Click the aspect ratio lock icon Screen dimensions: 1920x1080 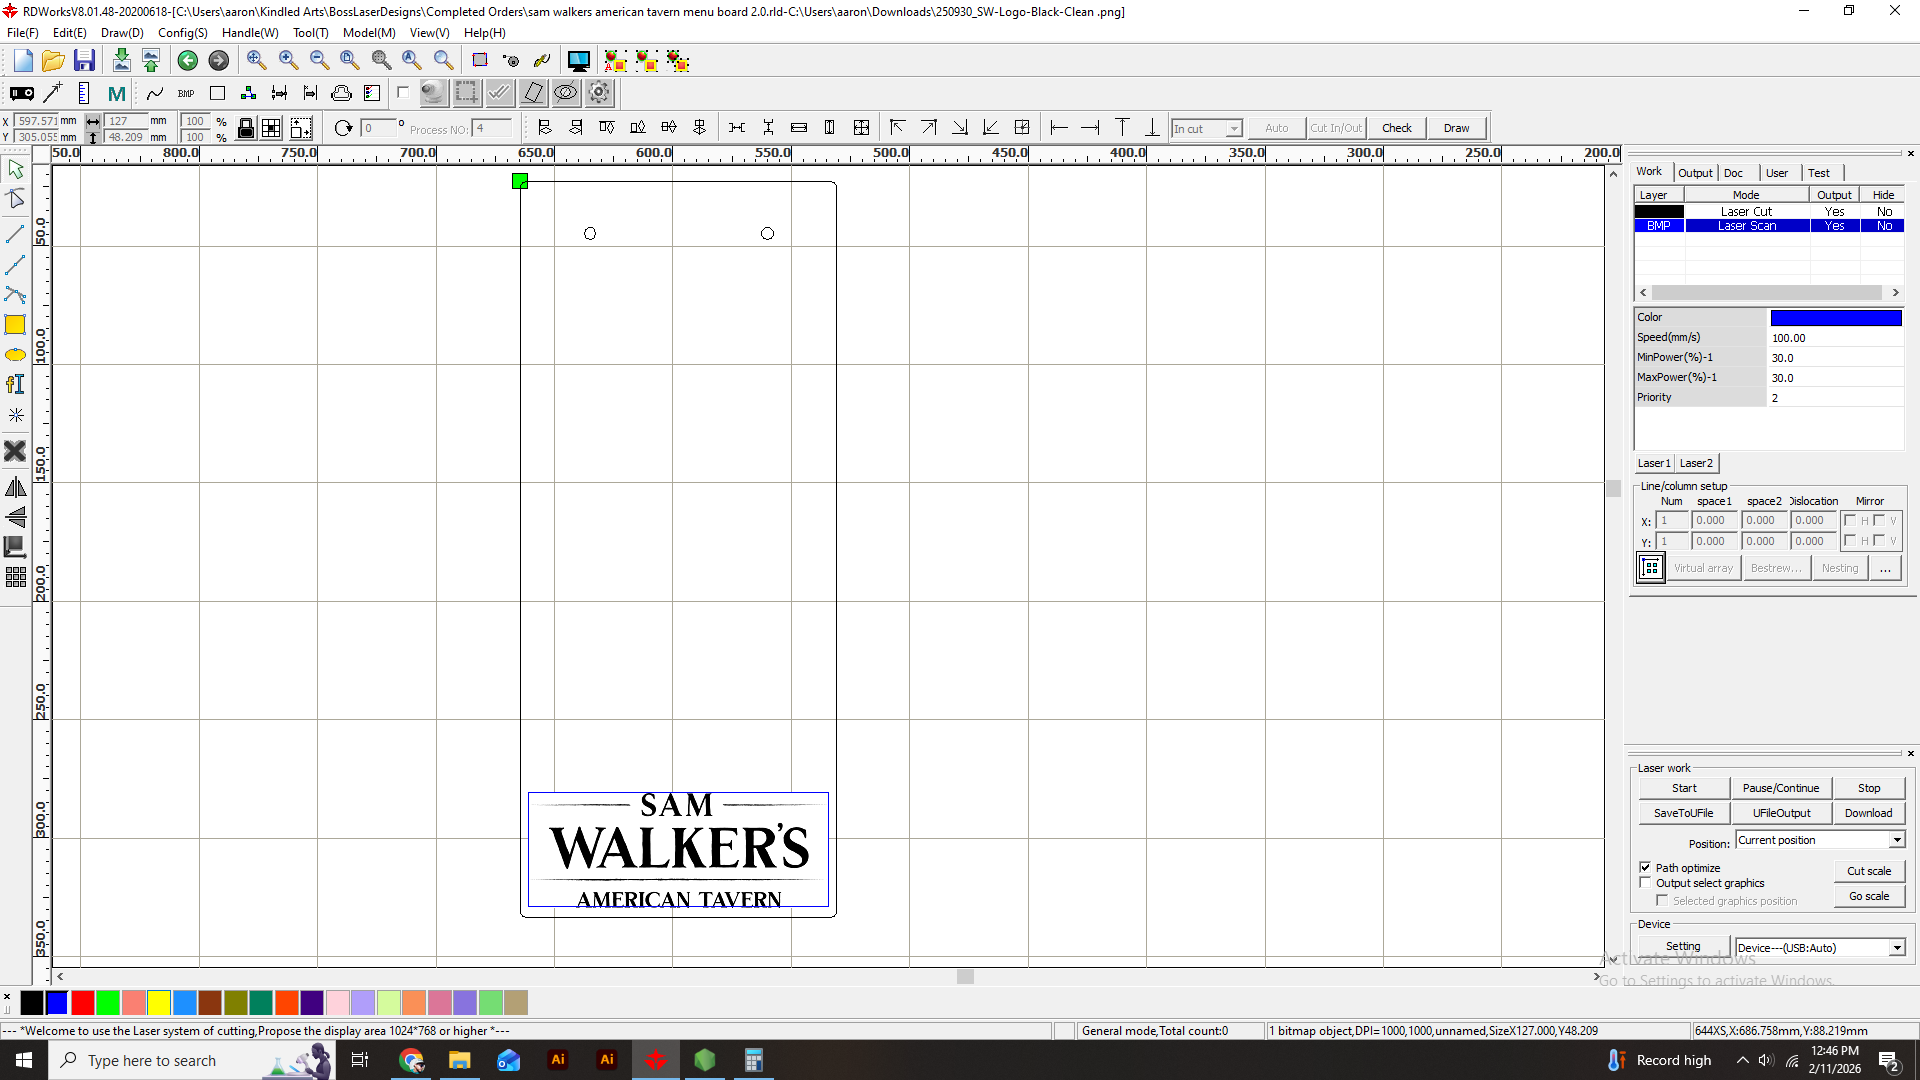click(x=245, y=128)
